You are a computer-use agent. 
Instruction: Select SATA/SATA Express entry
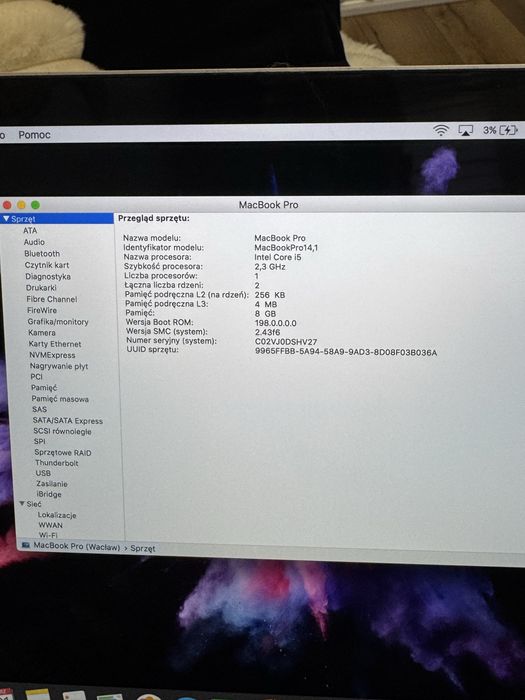67,421
